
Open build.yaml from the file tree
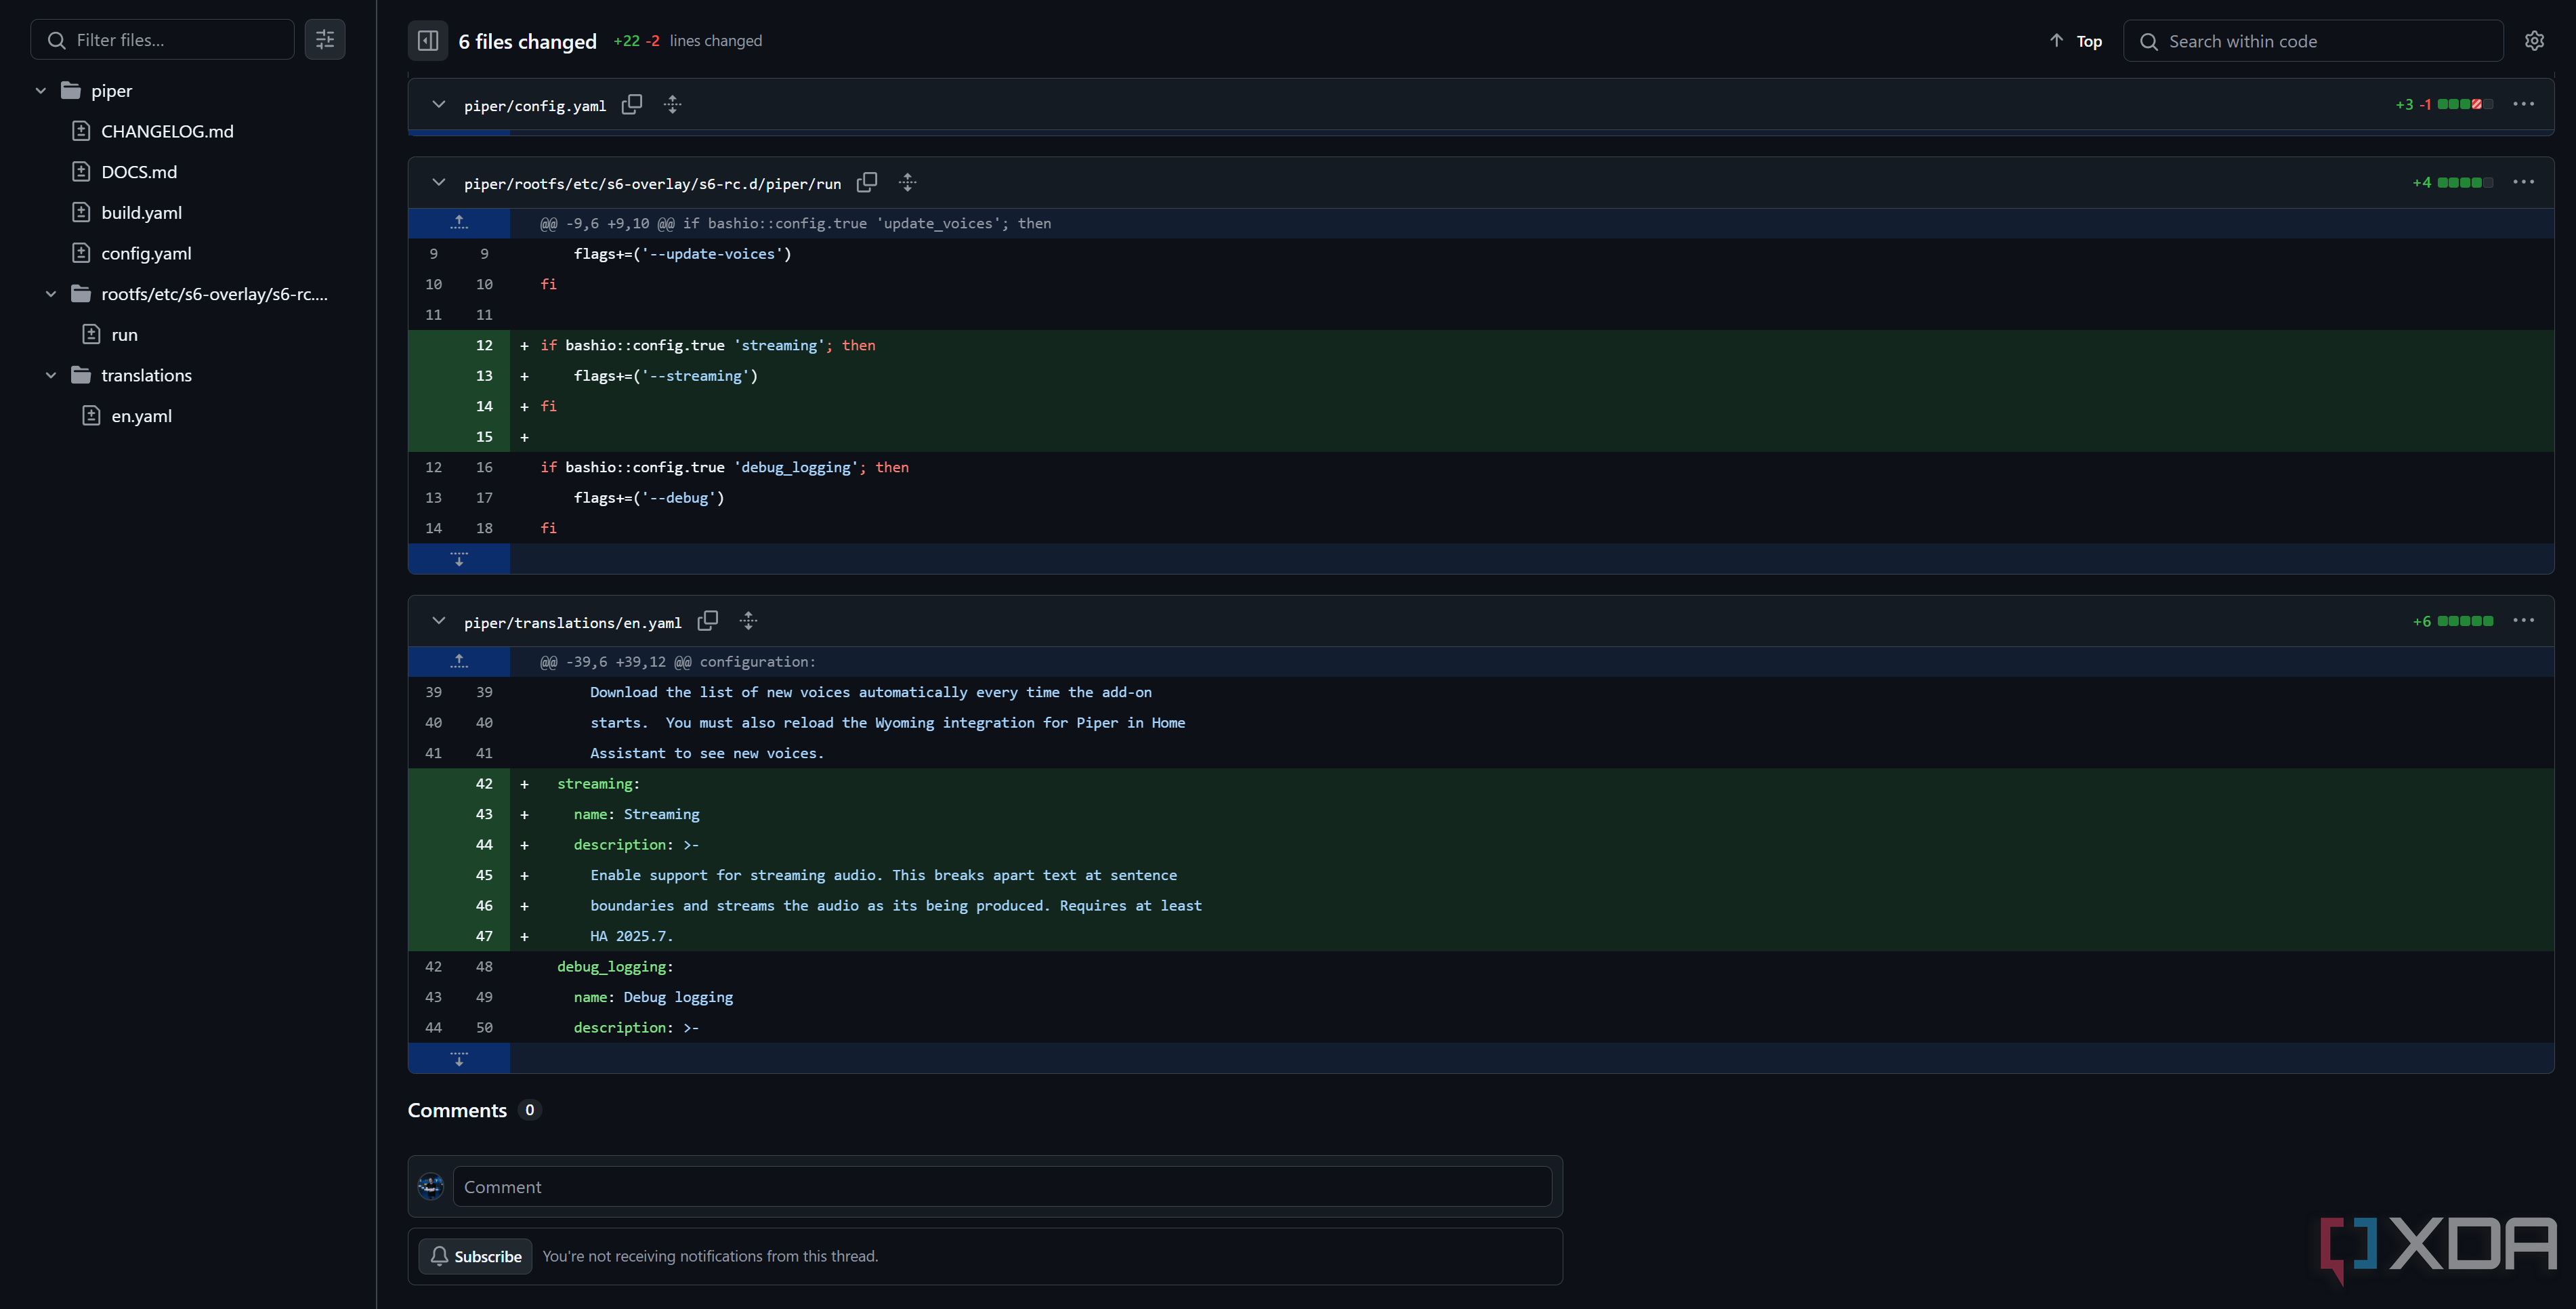point(141,213)
